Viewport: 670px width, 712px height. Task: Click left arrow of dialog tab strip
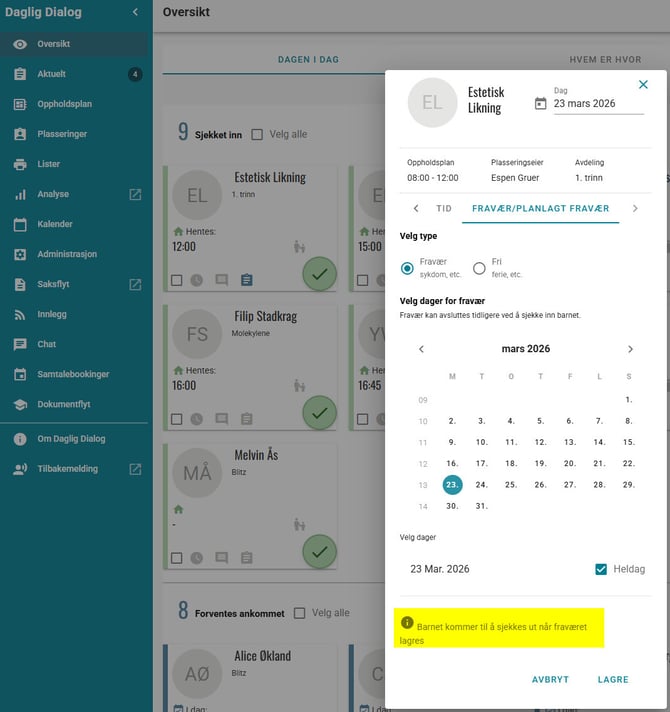point(416,208)
